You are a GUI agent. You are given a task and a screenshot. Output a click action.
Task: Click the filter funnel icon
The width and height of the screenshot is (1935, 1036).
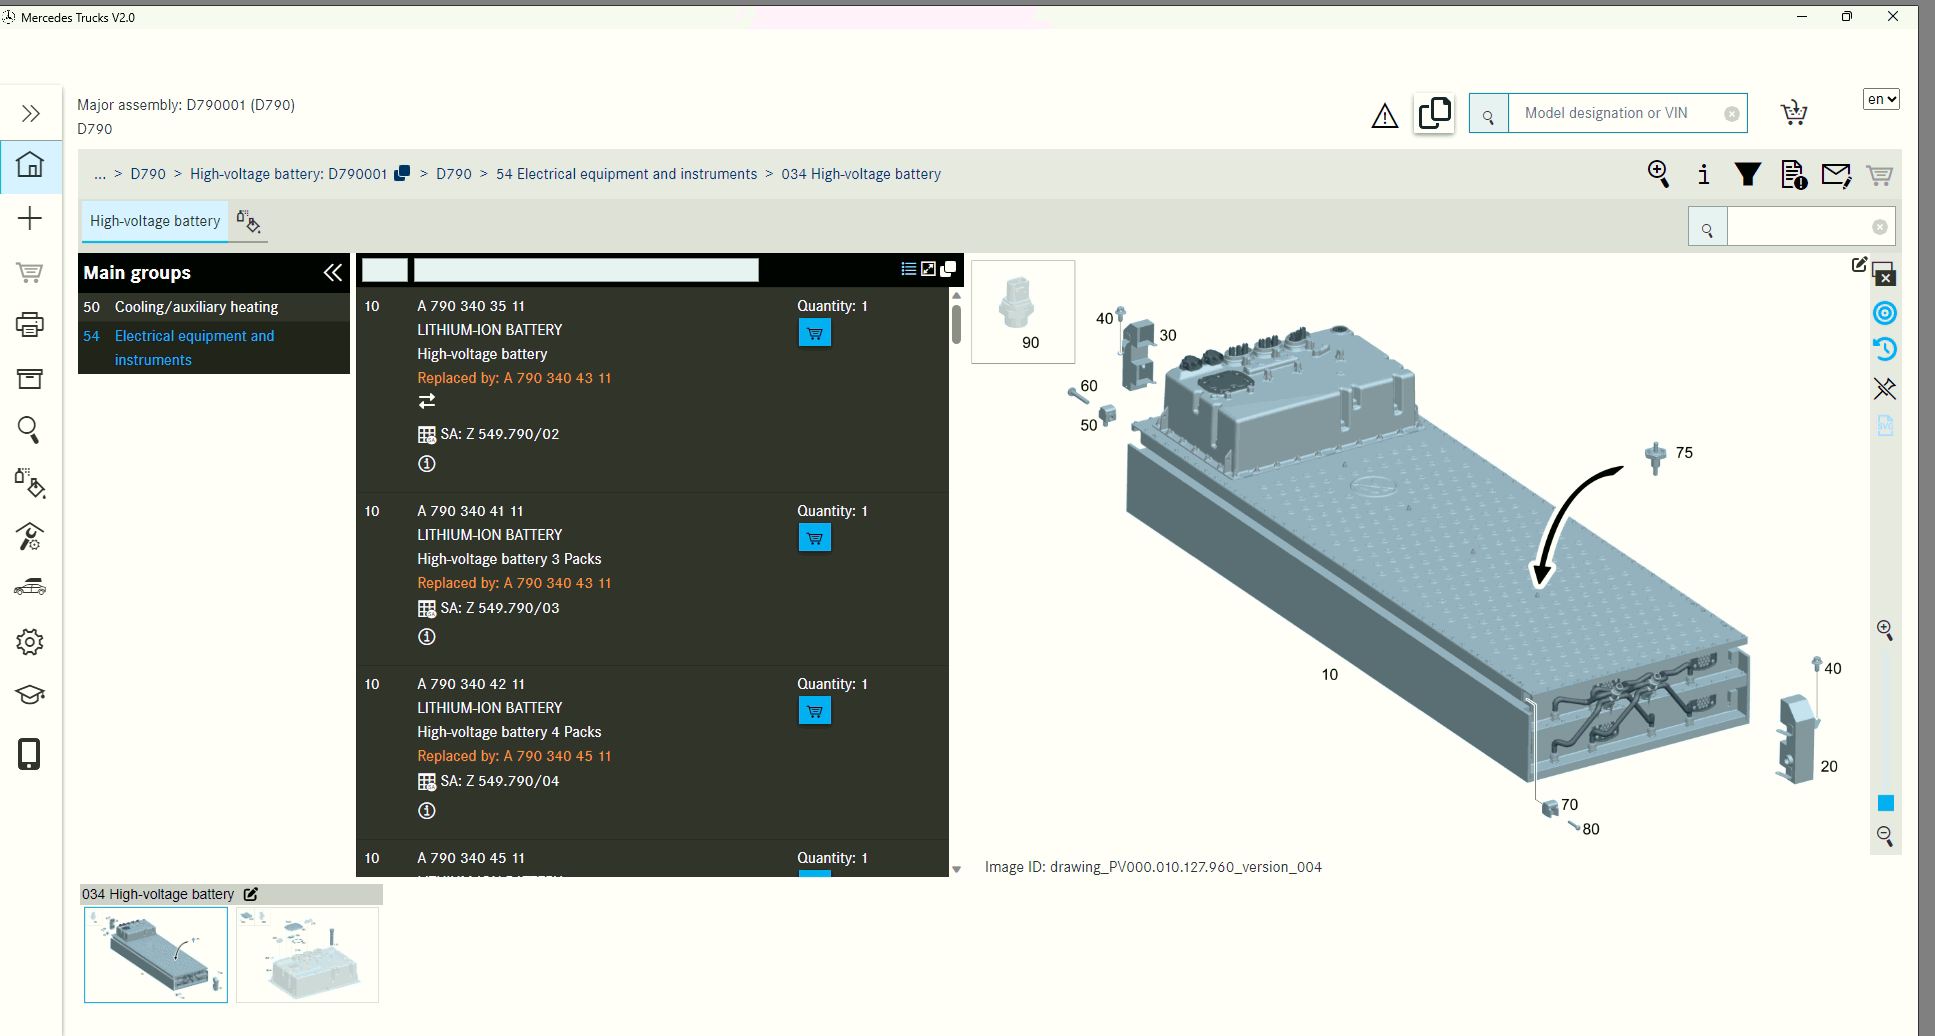1747,175
